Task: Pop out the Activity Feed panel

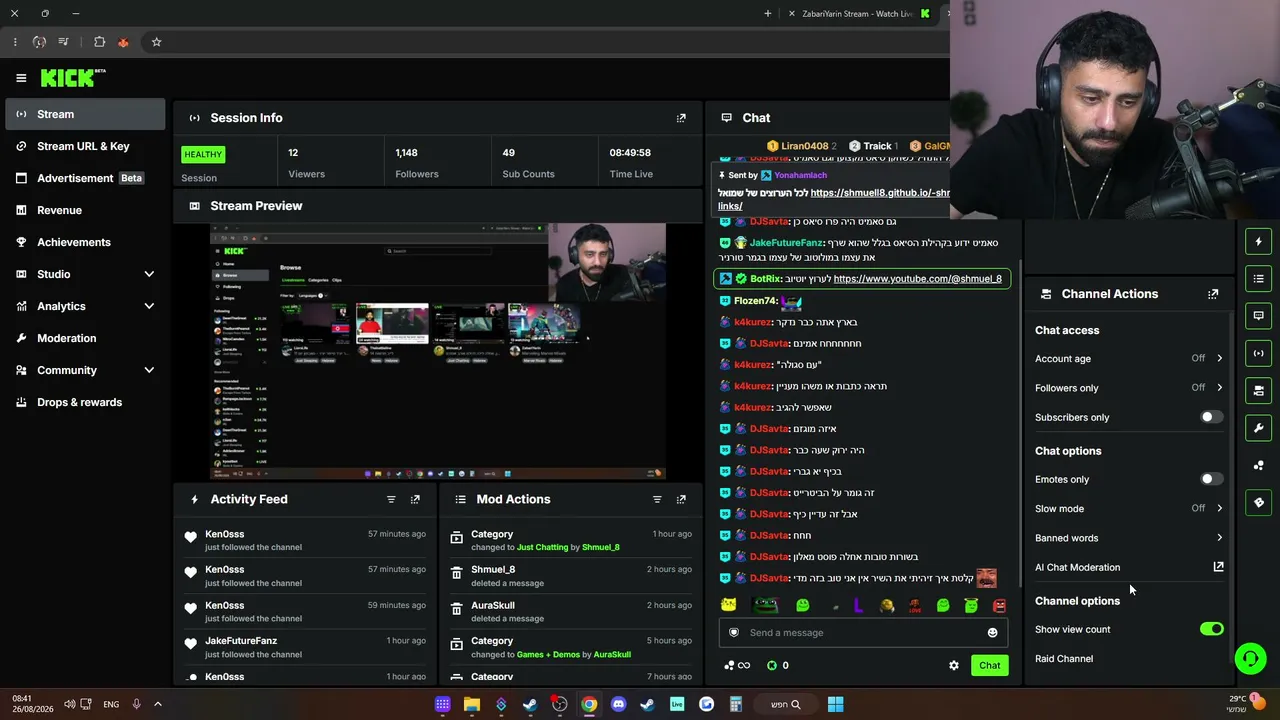Action: tap(415, 499)
